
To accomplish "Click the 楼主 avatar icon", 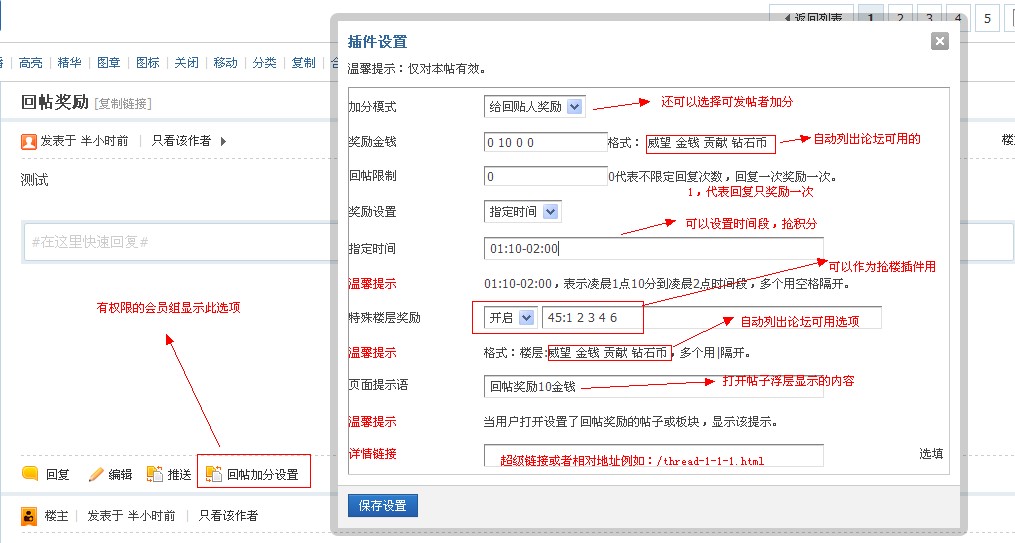I will pos(29,516).
